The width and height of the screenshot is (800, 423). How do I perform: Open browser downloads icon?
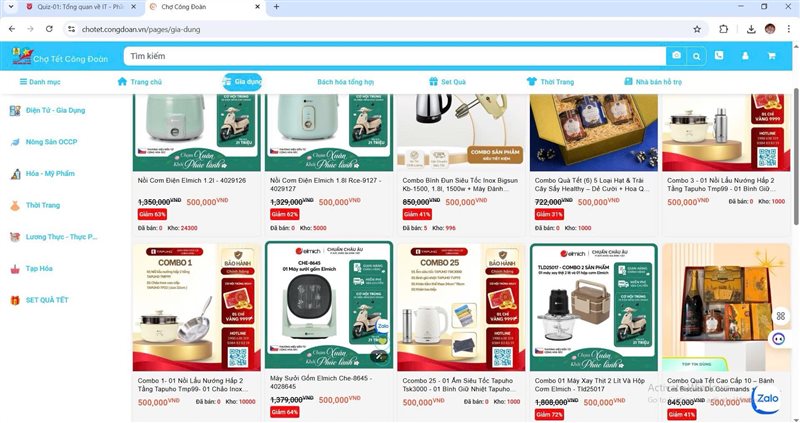751,29
